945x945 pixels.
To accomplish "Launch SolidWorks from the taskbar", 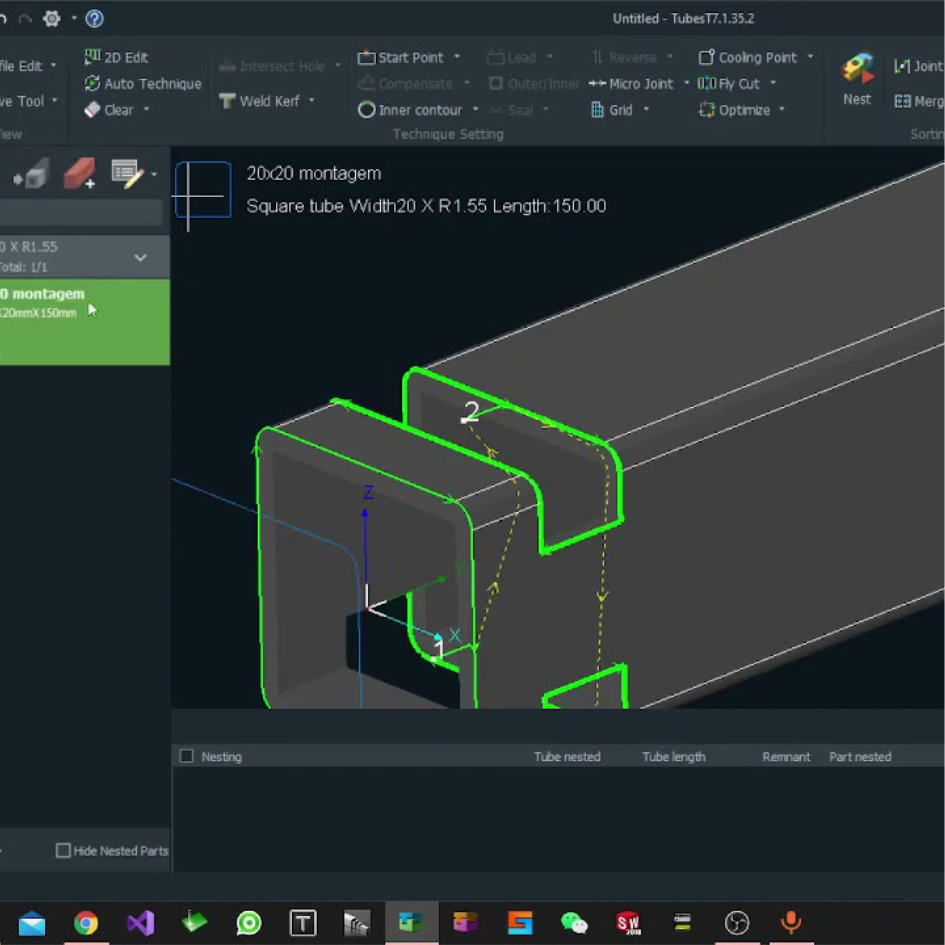I will 628,922.
